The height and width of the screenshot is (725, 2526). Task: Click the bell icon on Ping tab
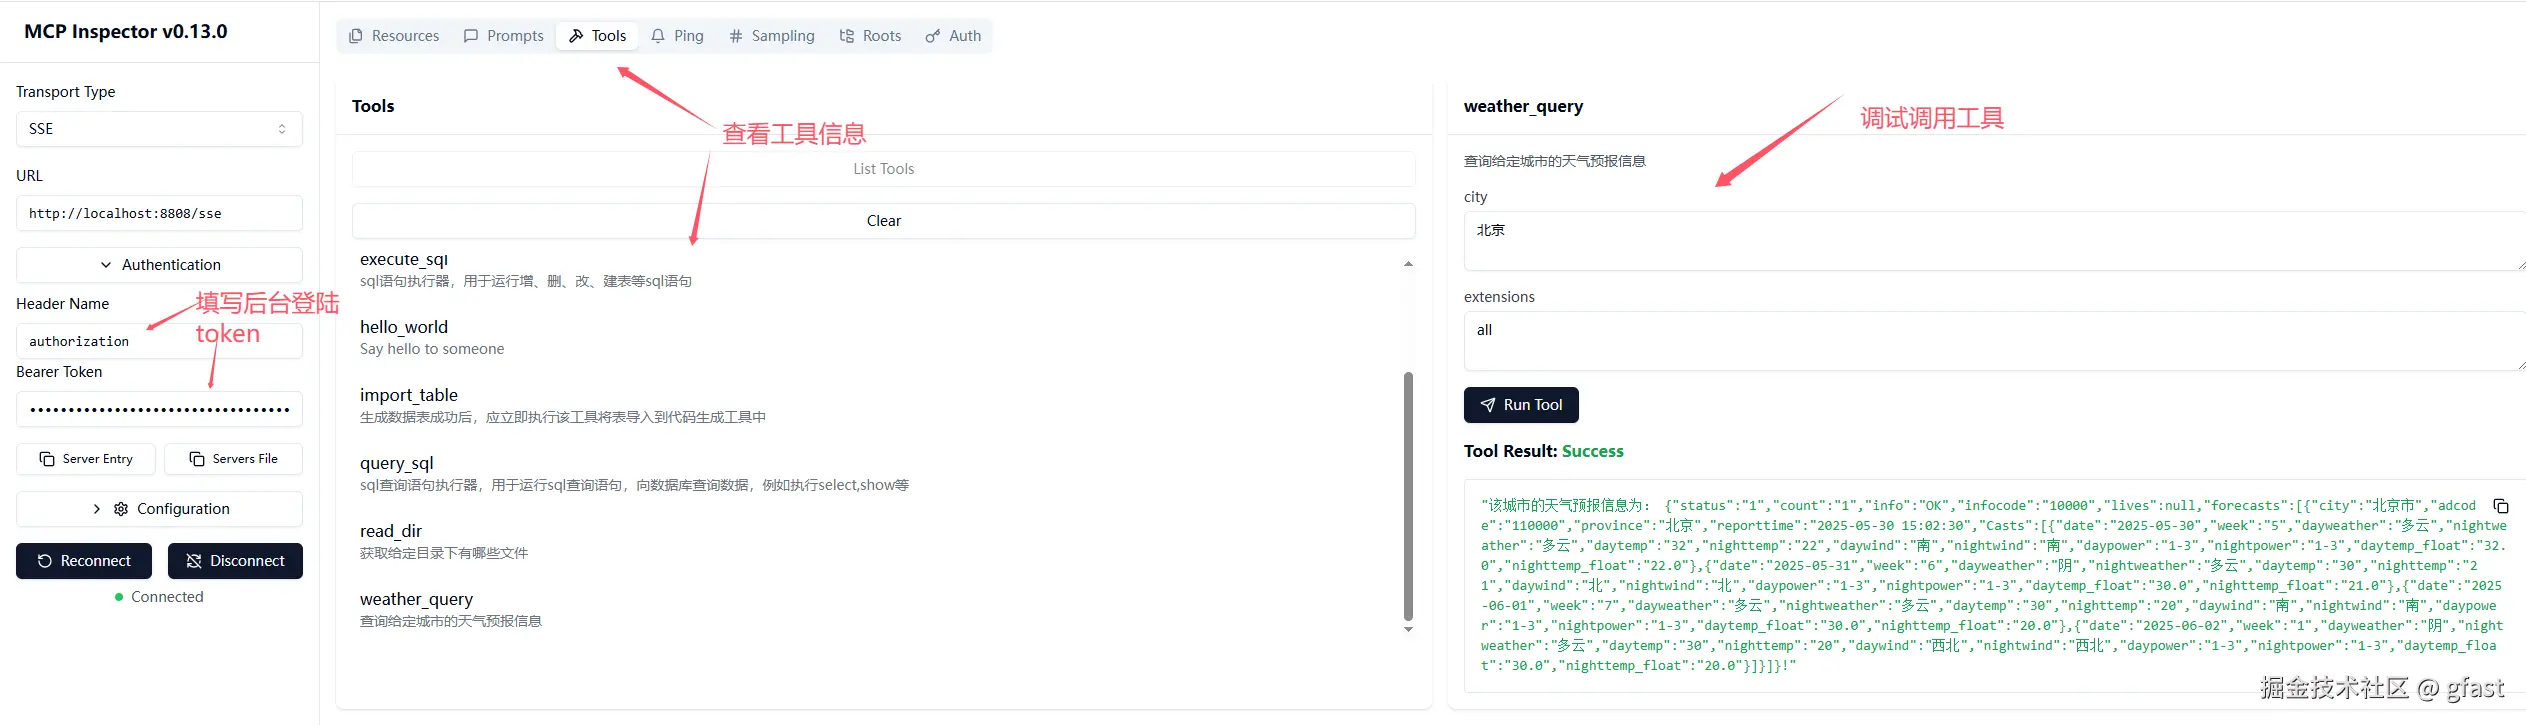[x=658, y=36]
